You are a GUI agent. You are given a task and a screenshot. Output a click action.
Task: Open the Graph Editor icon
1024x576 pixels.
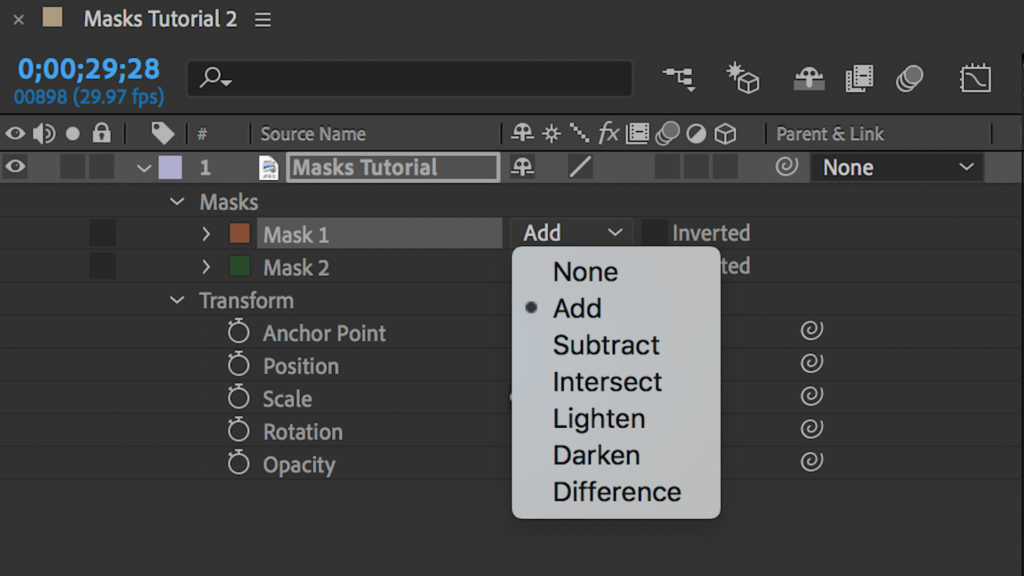click(975, 78)
